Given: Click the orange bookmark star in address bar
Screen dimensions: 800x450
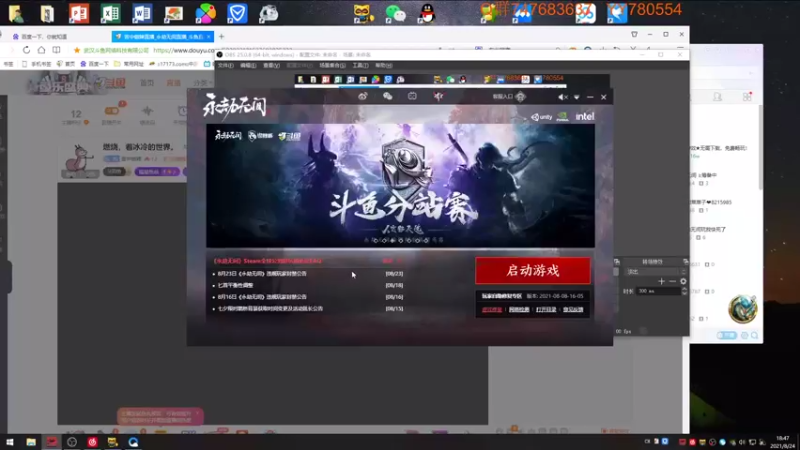Looking at the screenshot, I should (77, 51).
